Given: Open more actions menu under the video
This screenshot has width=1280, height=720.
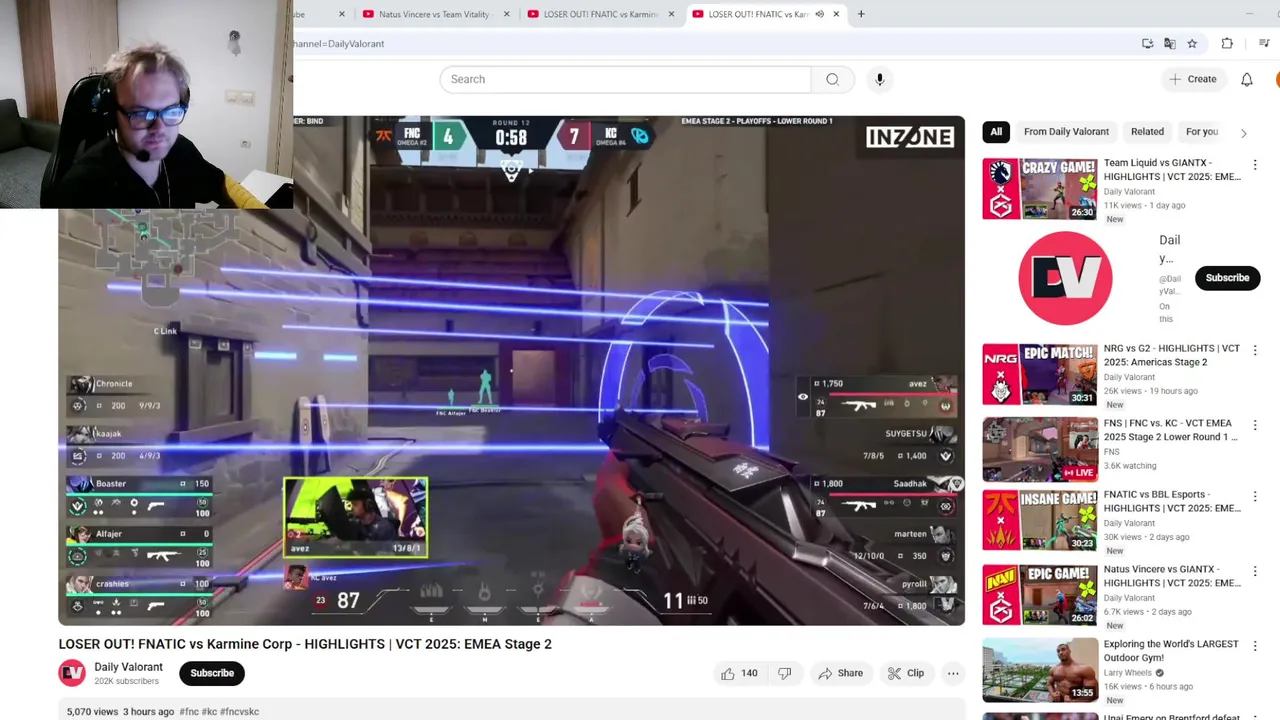Looking at the screenshot, I should 953,674.
